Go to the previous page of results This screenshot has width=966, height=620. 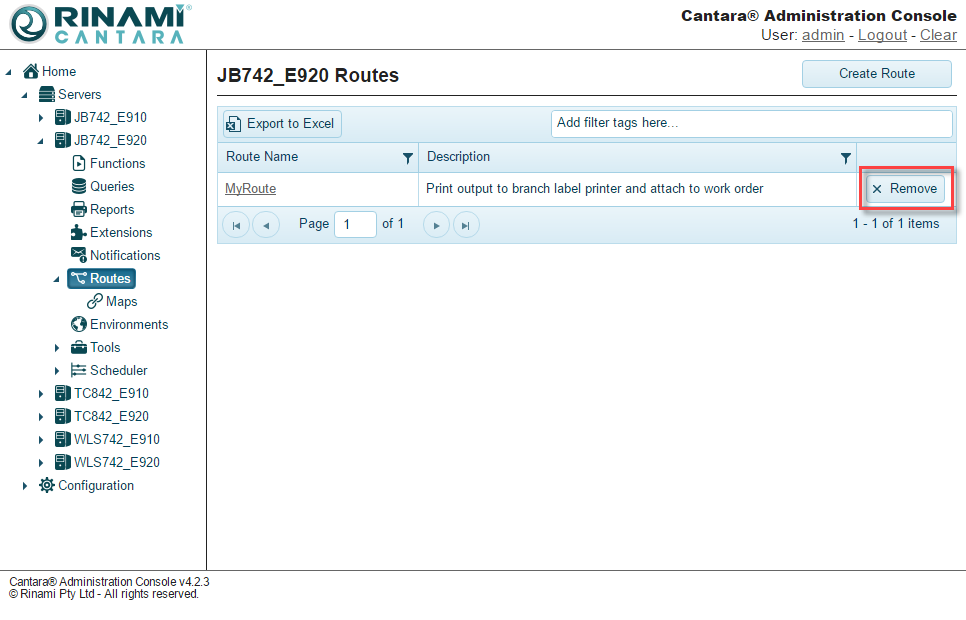(265, 225)
